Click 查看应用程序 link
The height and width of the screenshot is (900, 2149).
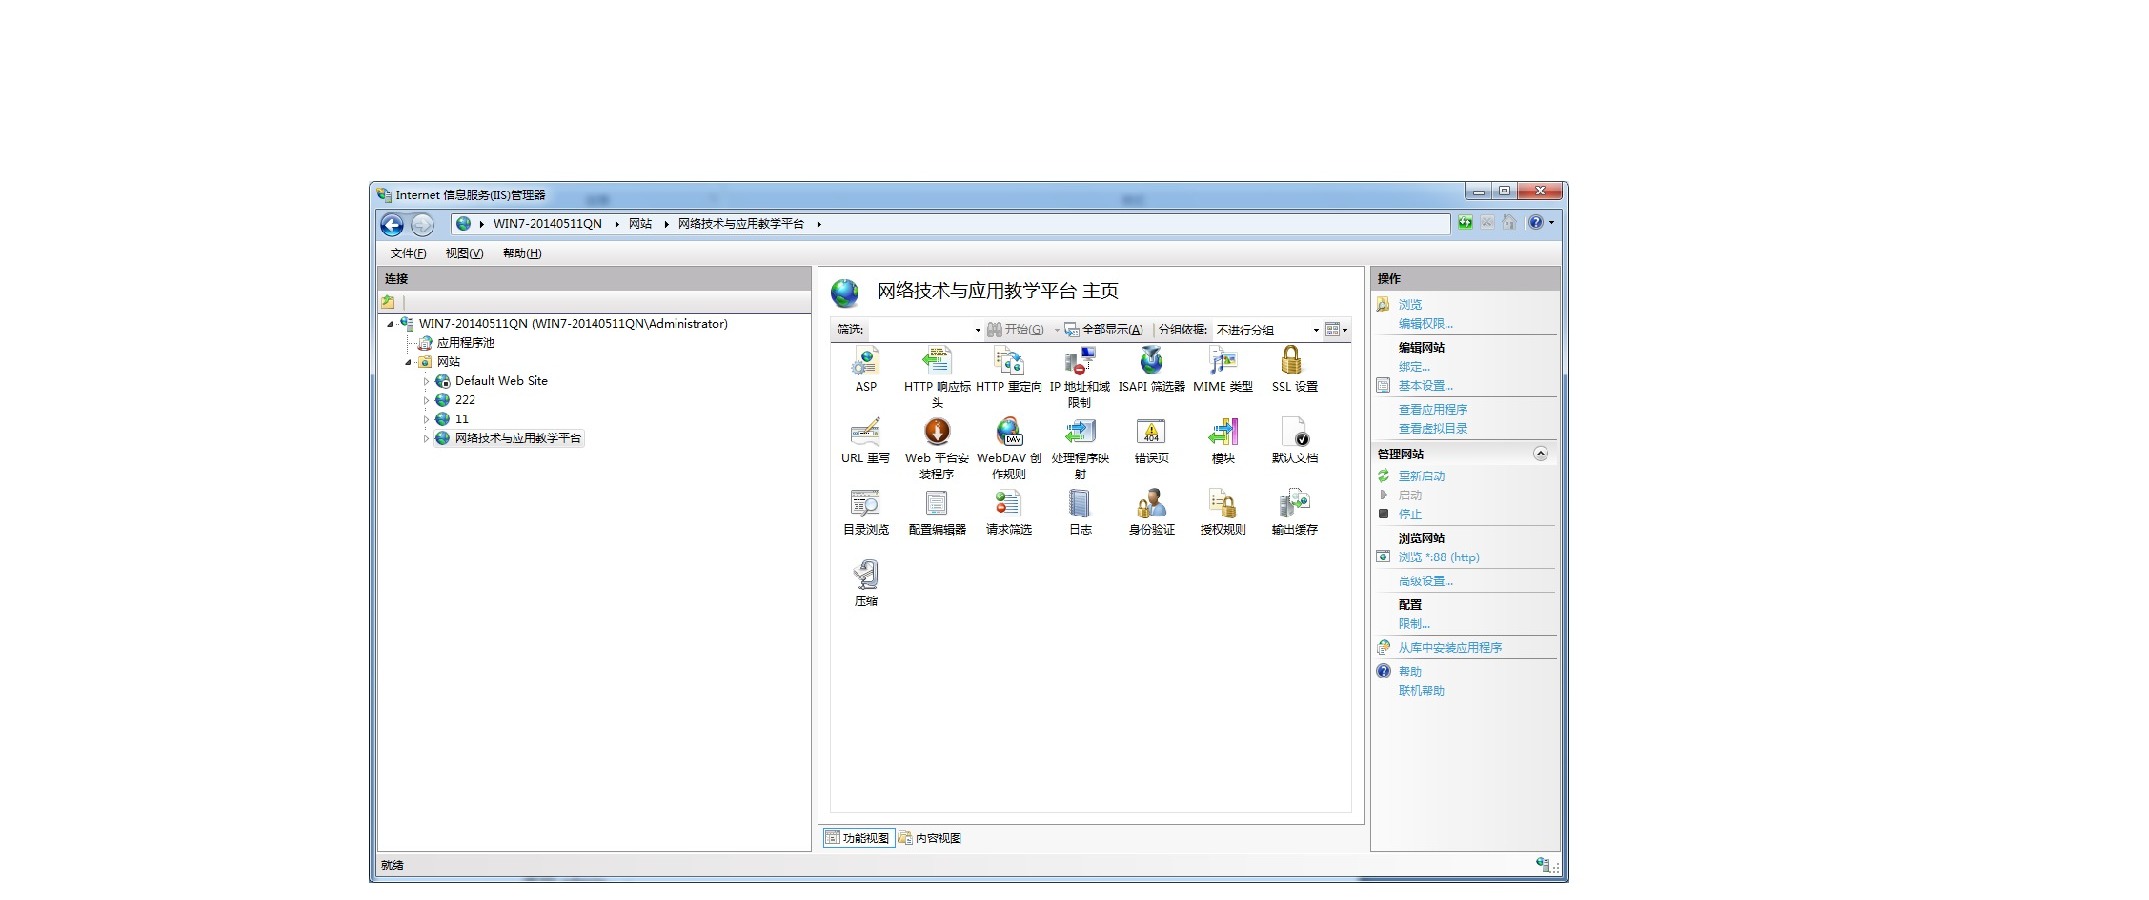pos(1433,410)
